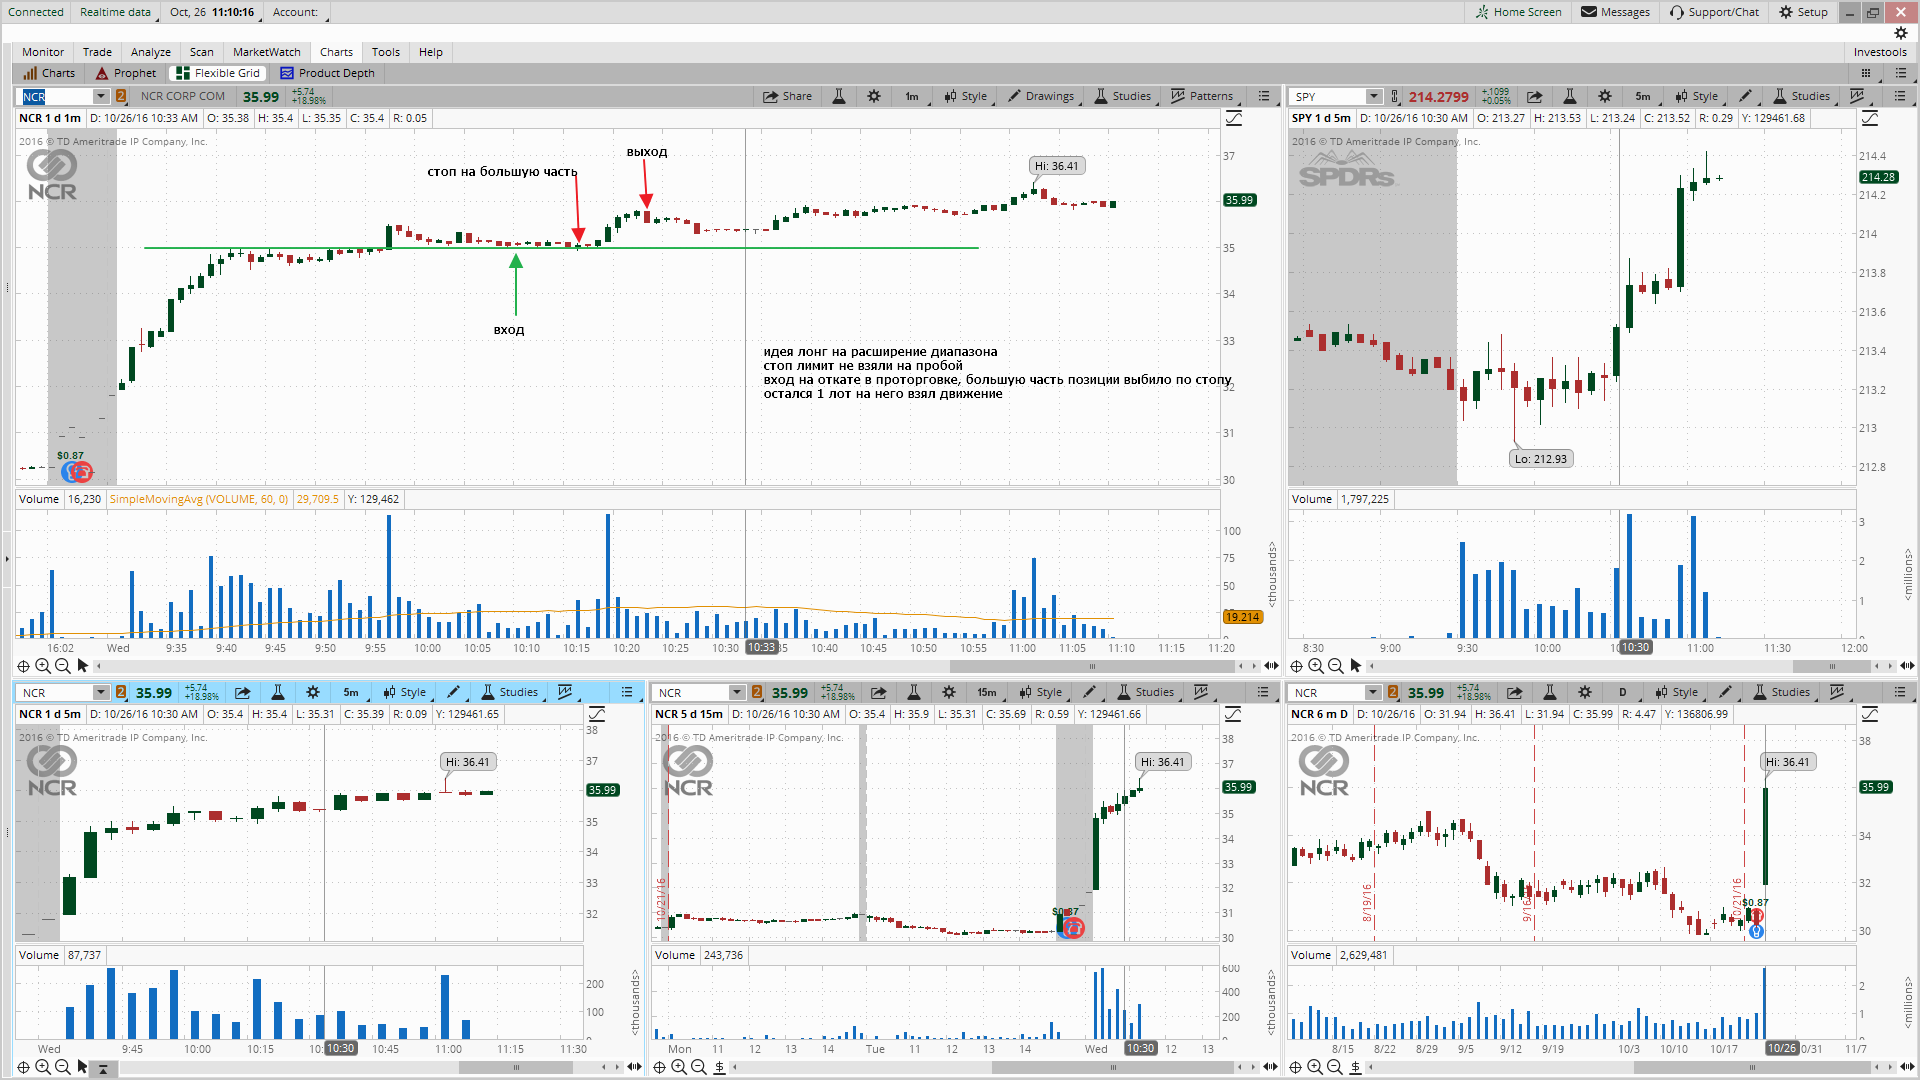Open the Tools tab

pos(386,52)
